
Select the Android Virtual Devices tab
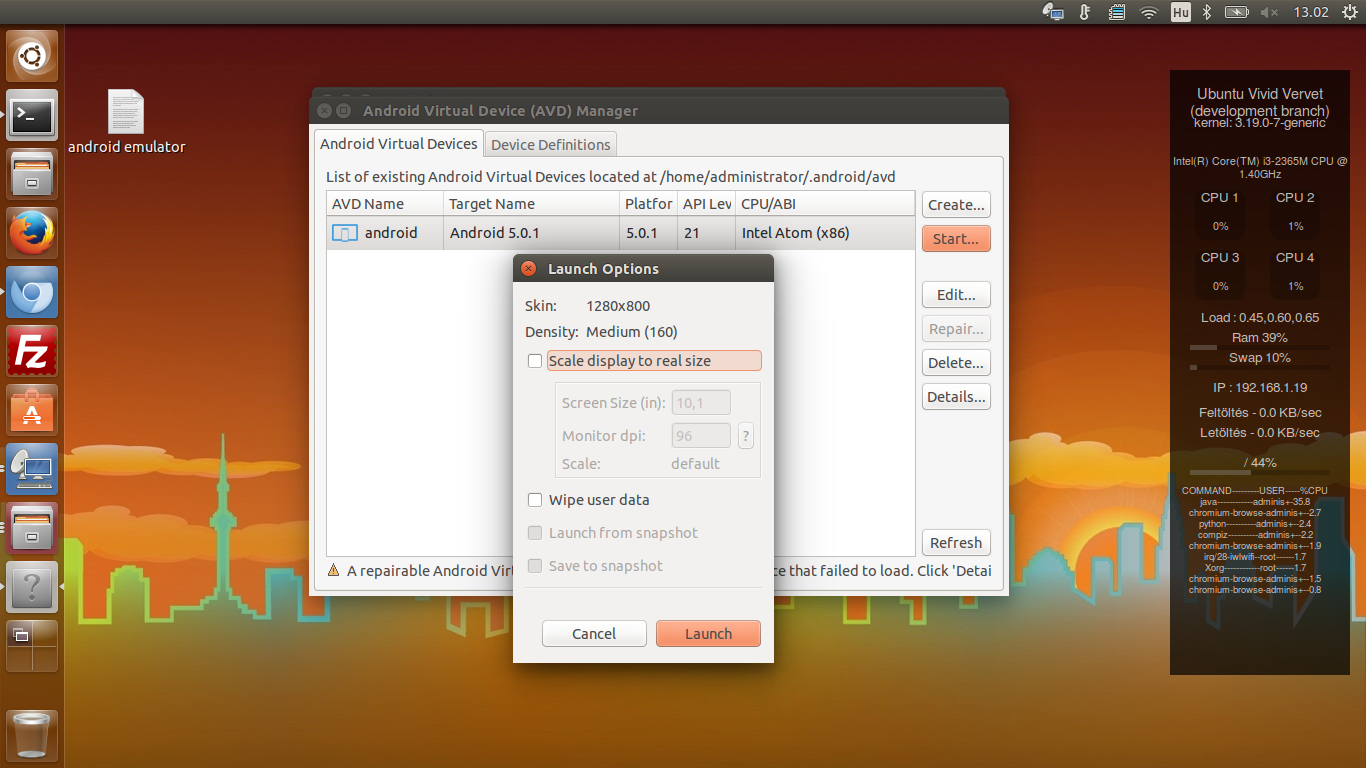(x=398, y=144)
